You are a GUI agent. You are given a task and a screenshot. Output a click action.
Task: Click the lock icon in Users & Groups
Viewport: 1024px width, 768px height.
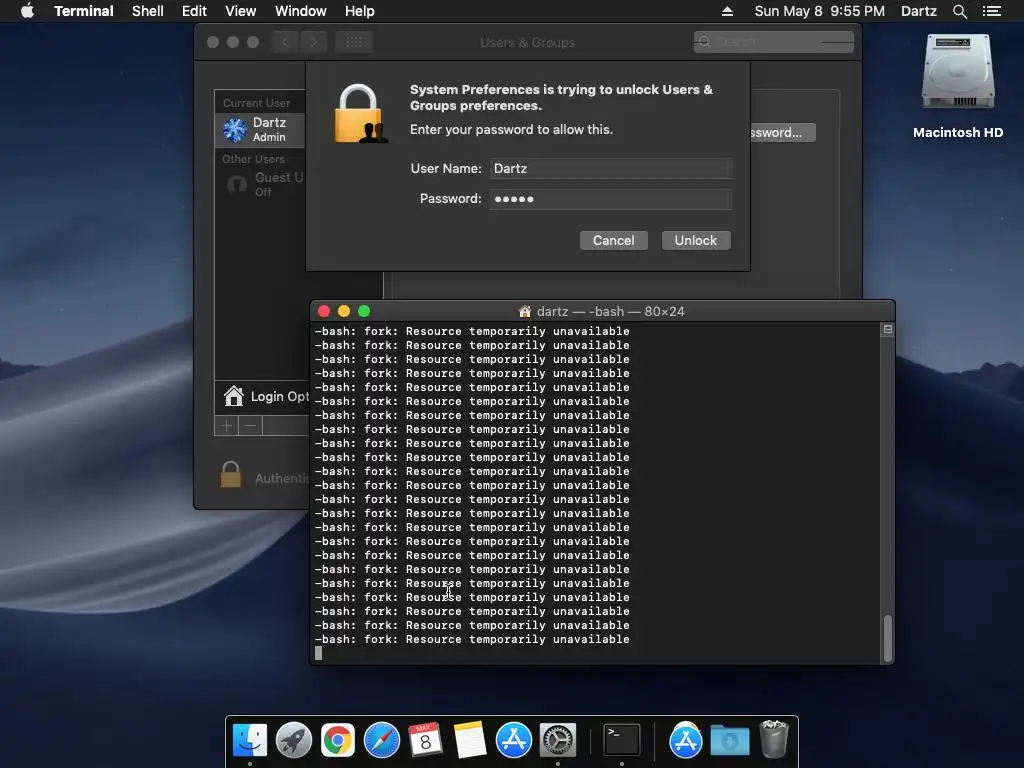pos(231,475)
